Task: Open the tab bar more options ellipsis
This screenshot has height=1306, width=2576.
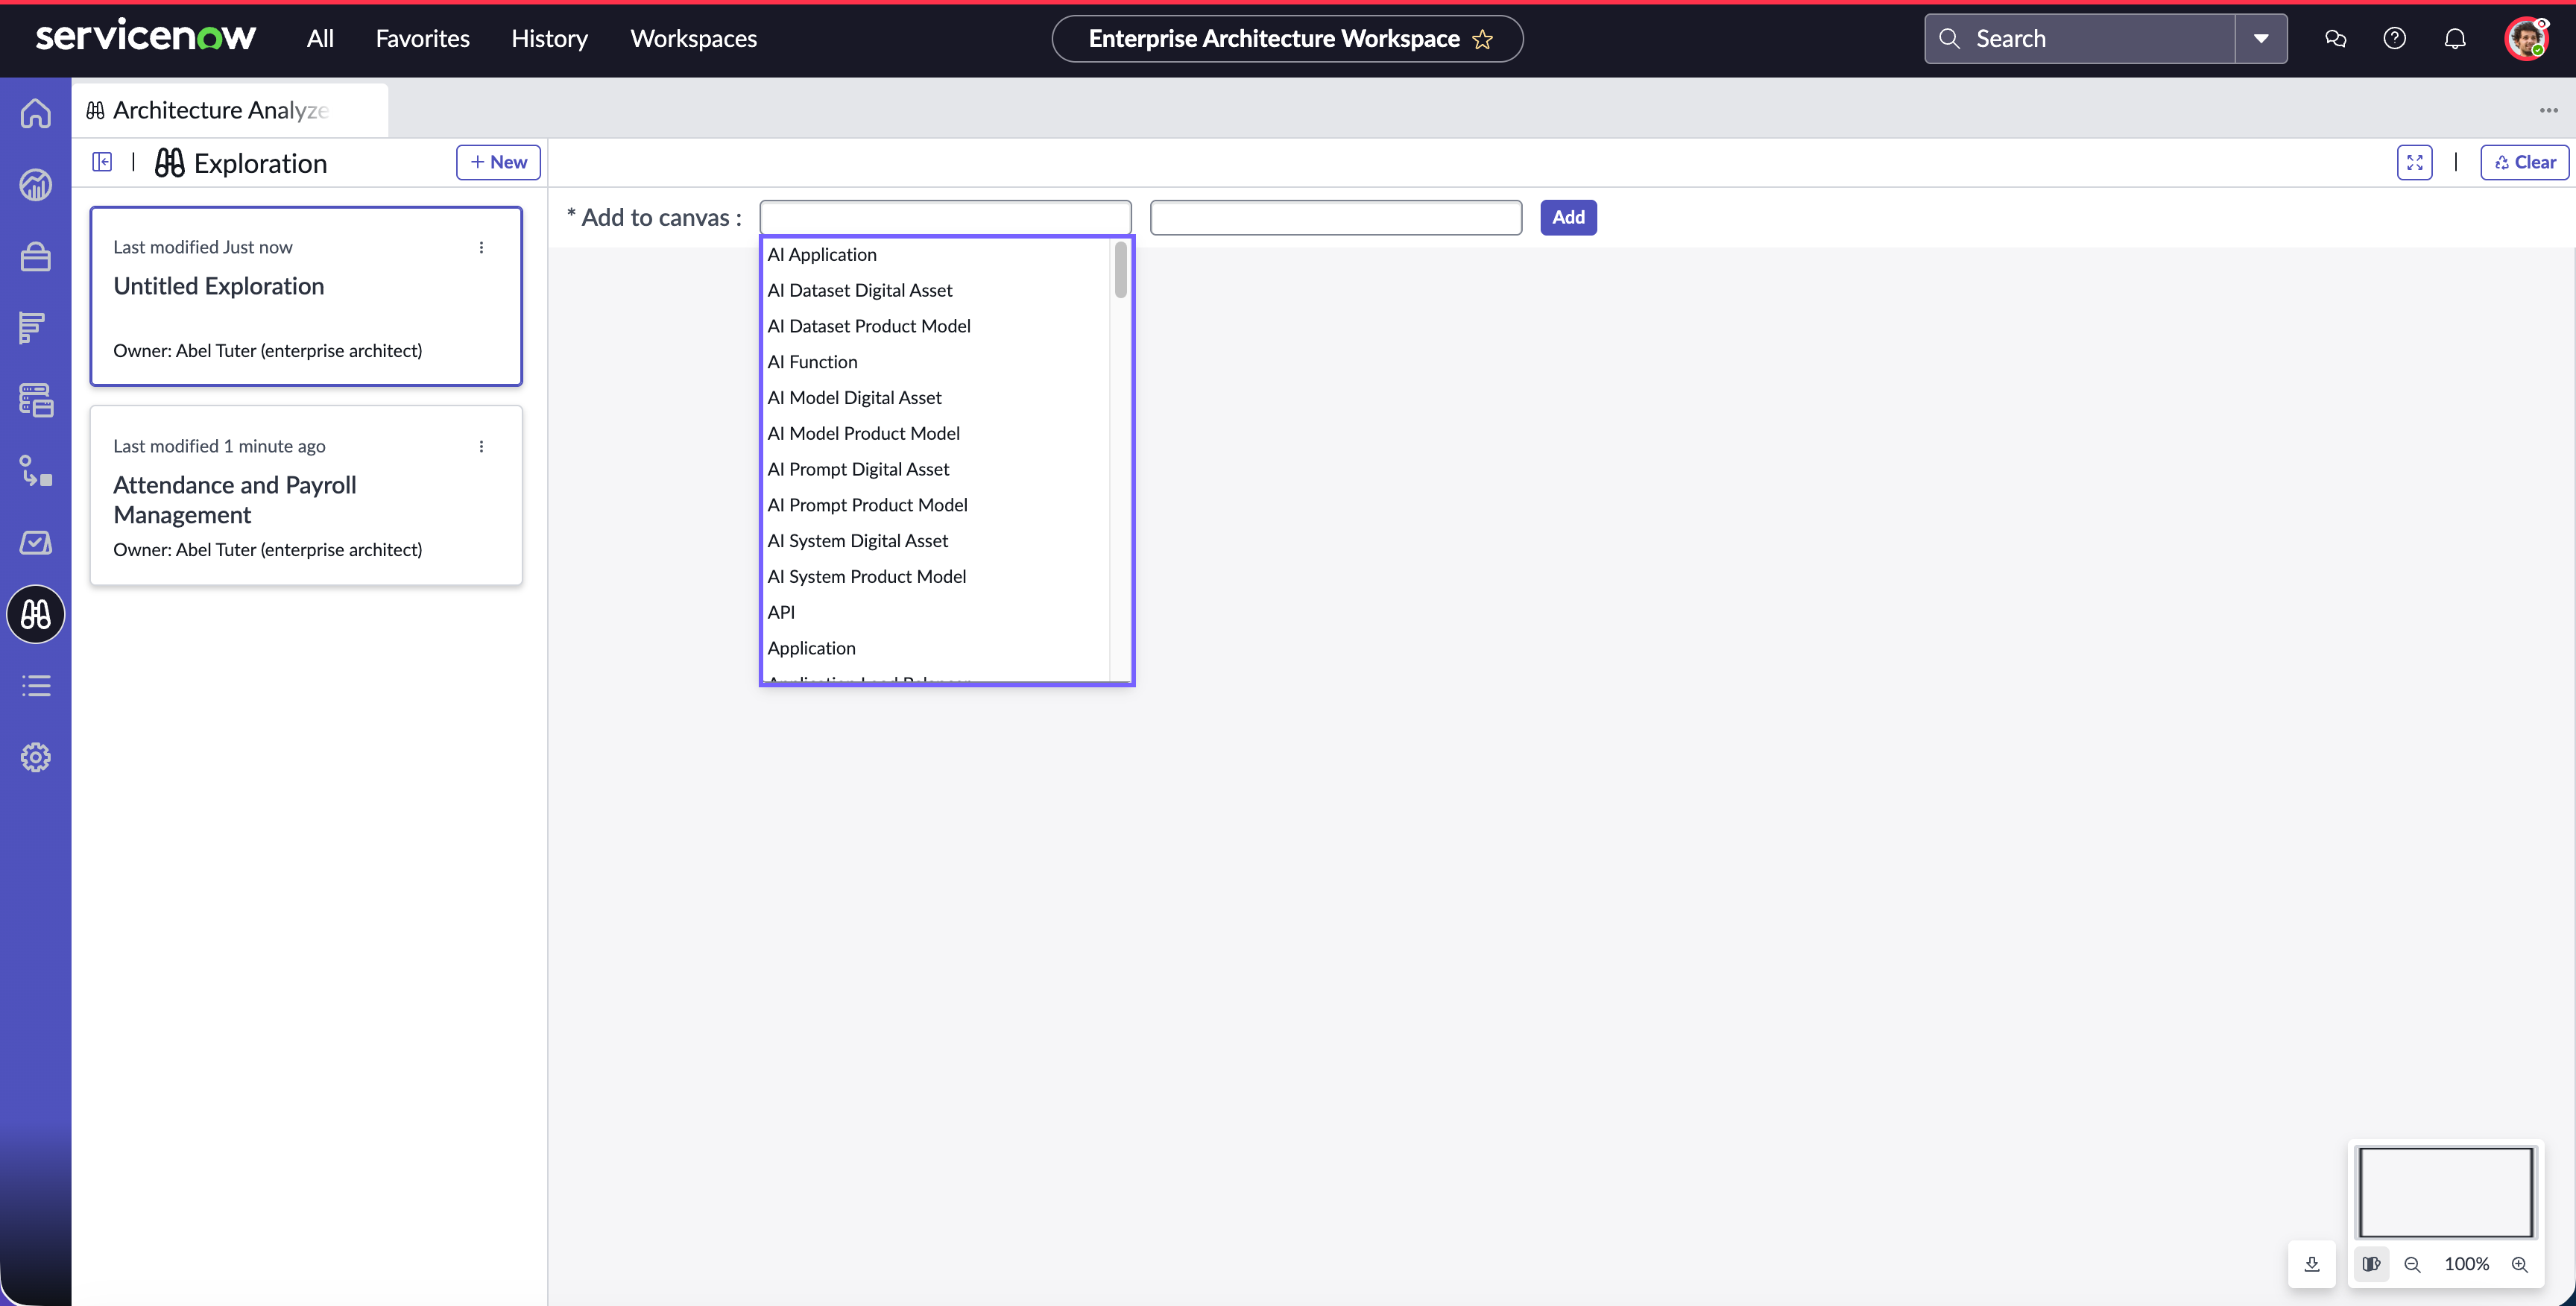Action: tap(2549, 110)
